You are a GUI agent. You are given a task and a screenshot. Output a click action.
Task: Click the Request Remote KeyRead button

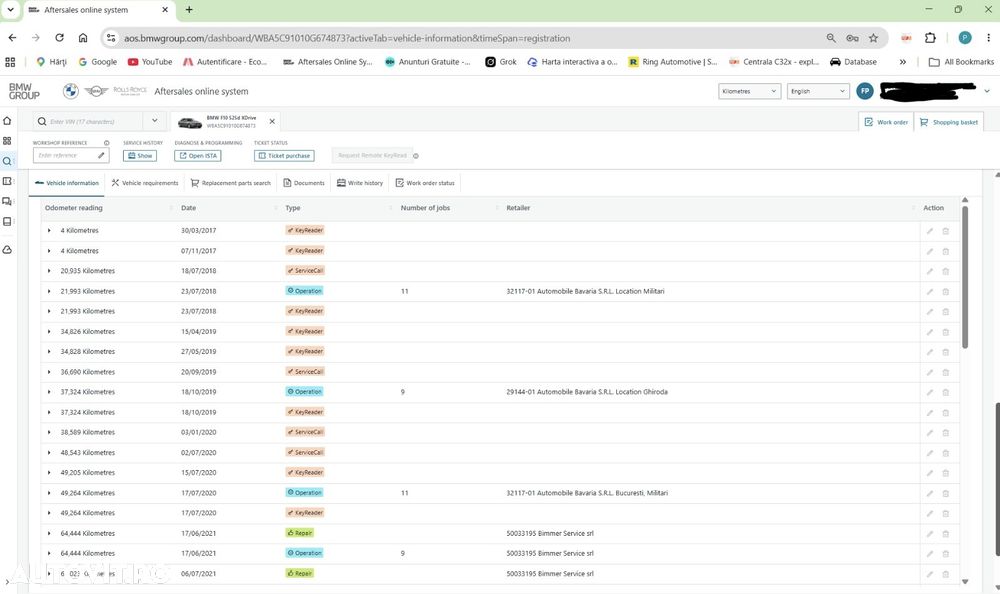pyautogui.click(x=372, y=156)
